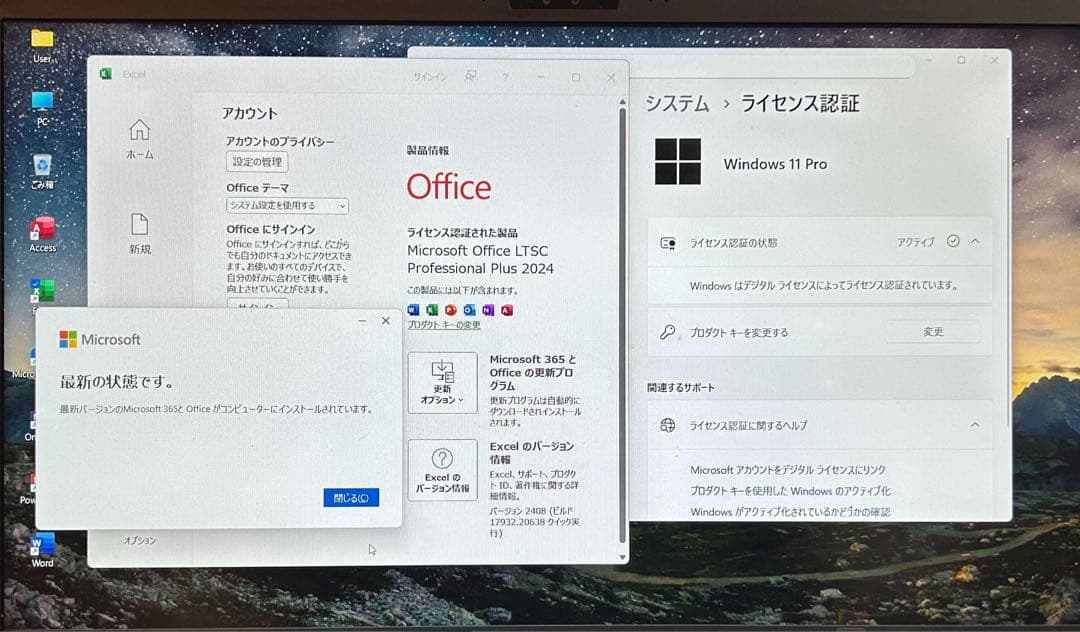Select the Excel icon in product information
The width and height of the screenshot is (1080, 632).
pos(432,310)
